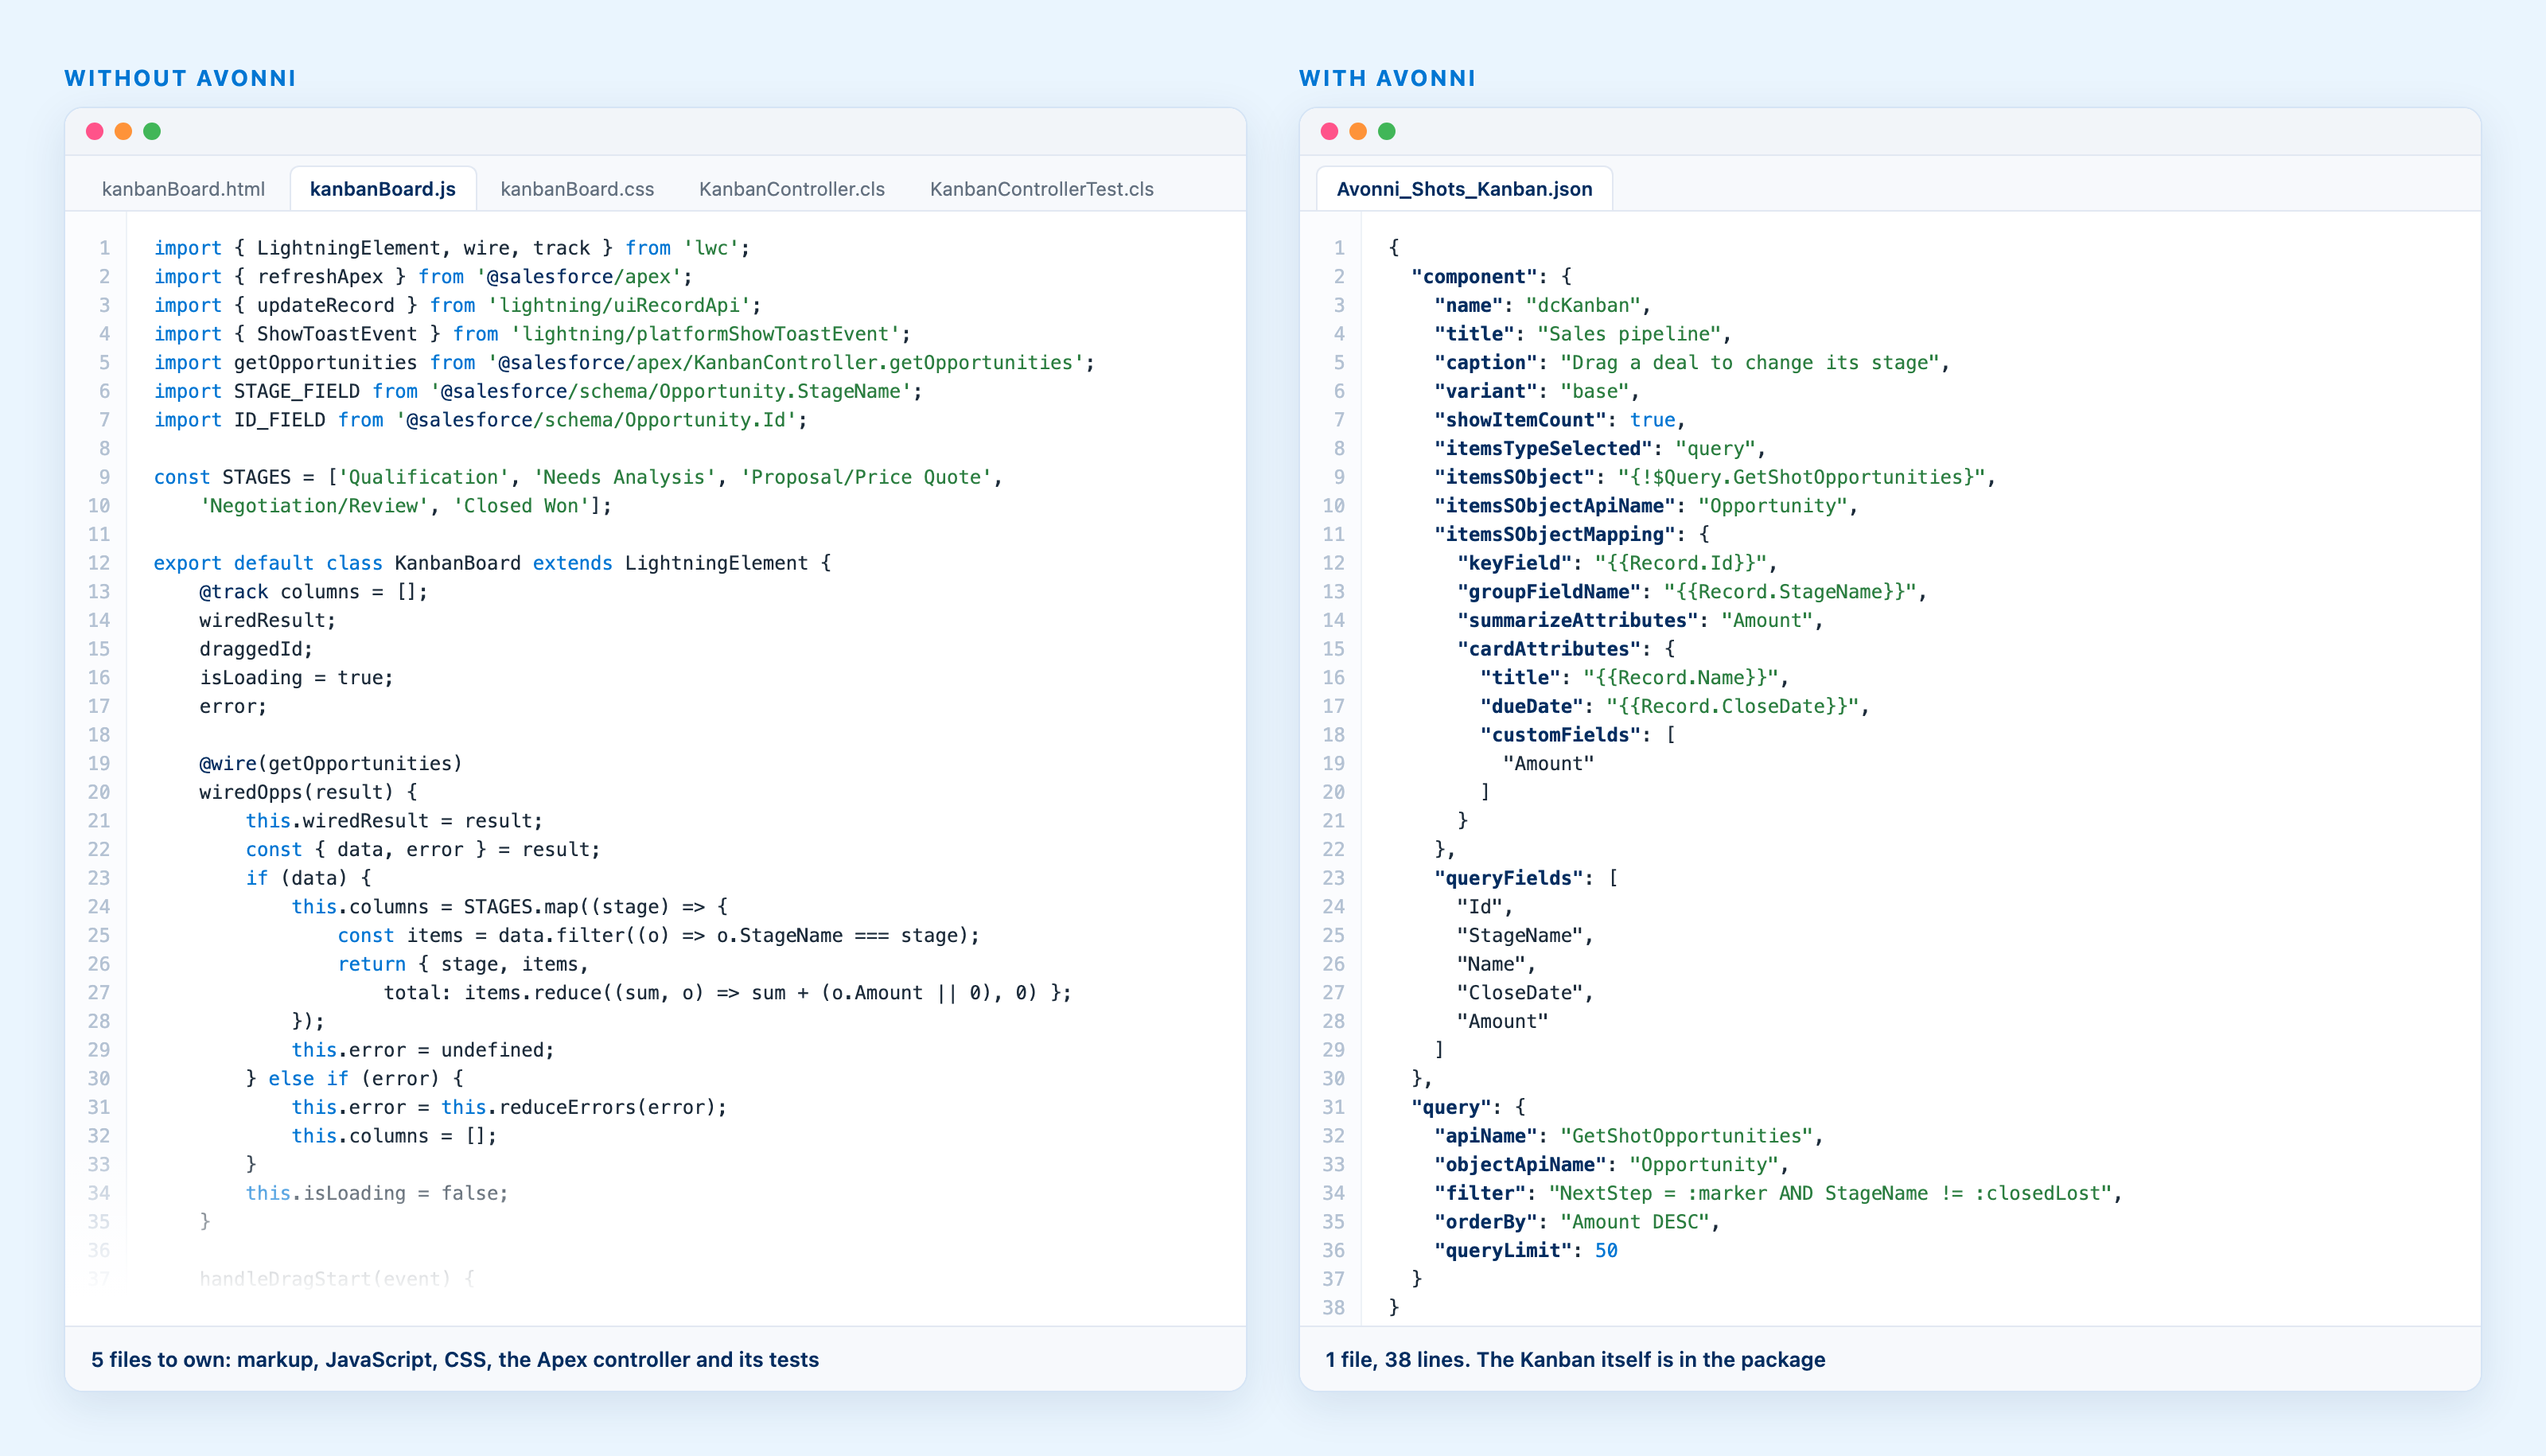This screenshot has height=1456, width=2546.
Task: Click the red dot in the right JSON window
Action: [x=1329, y=131]
